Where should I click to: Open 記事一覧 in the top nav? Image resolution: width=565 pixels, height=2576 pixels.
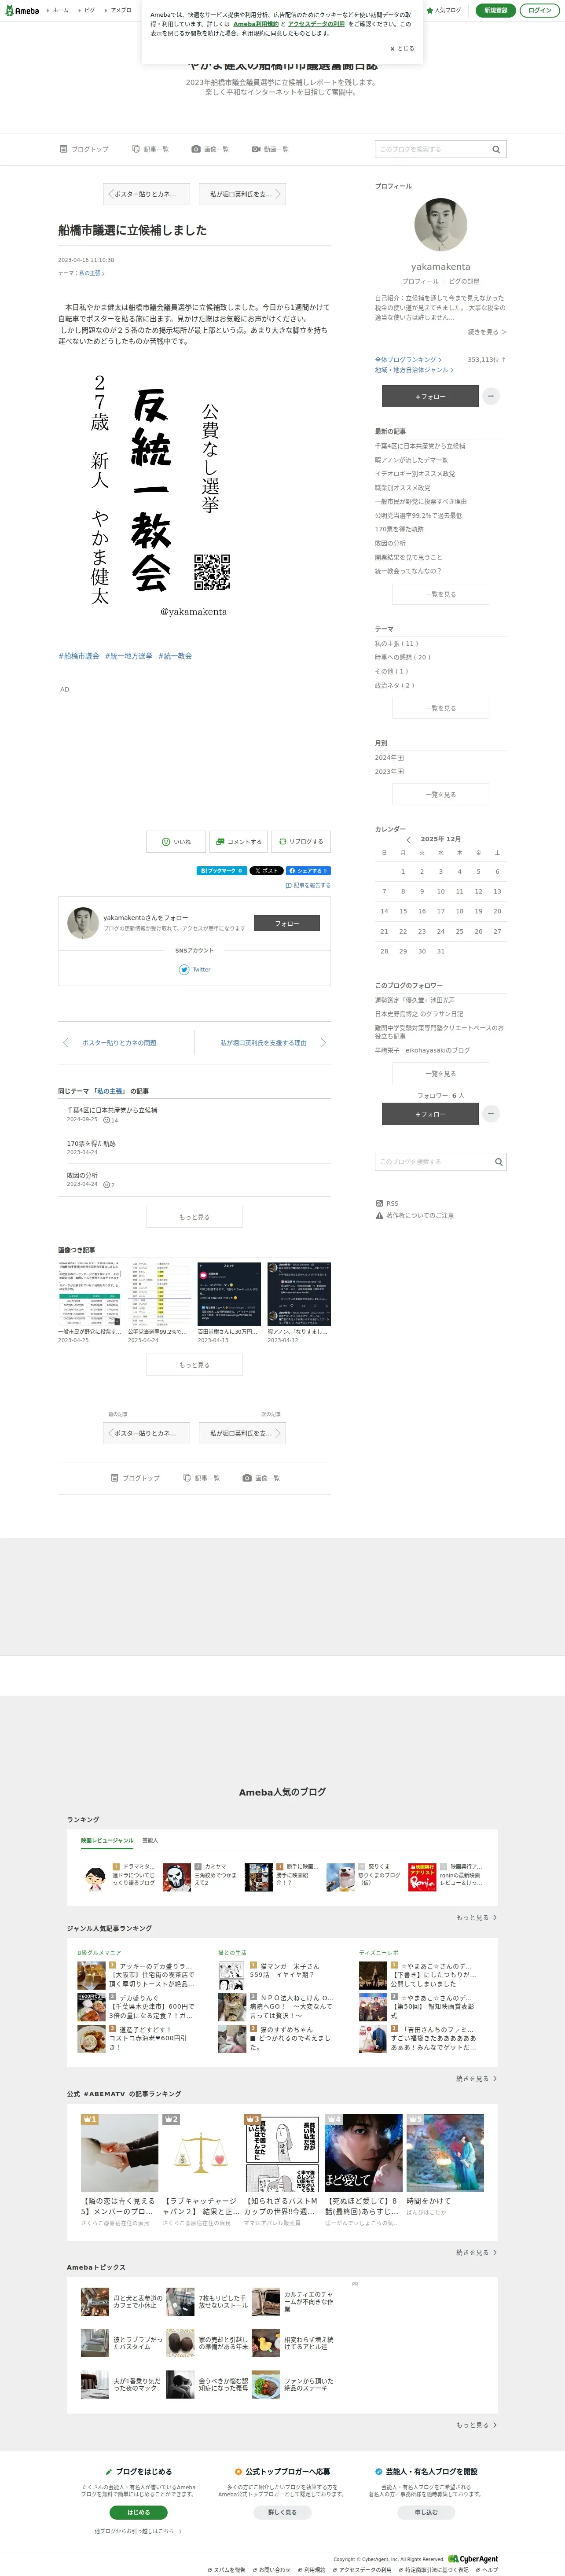150,149
